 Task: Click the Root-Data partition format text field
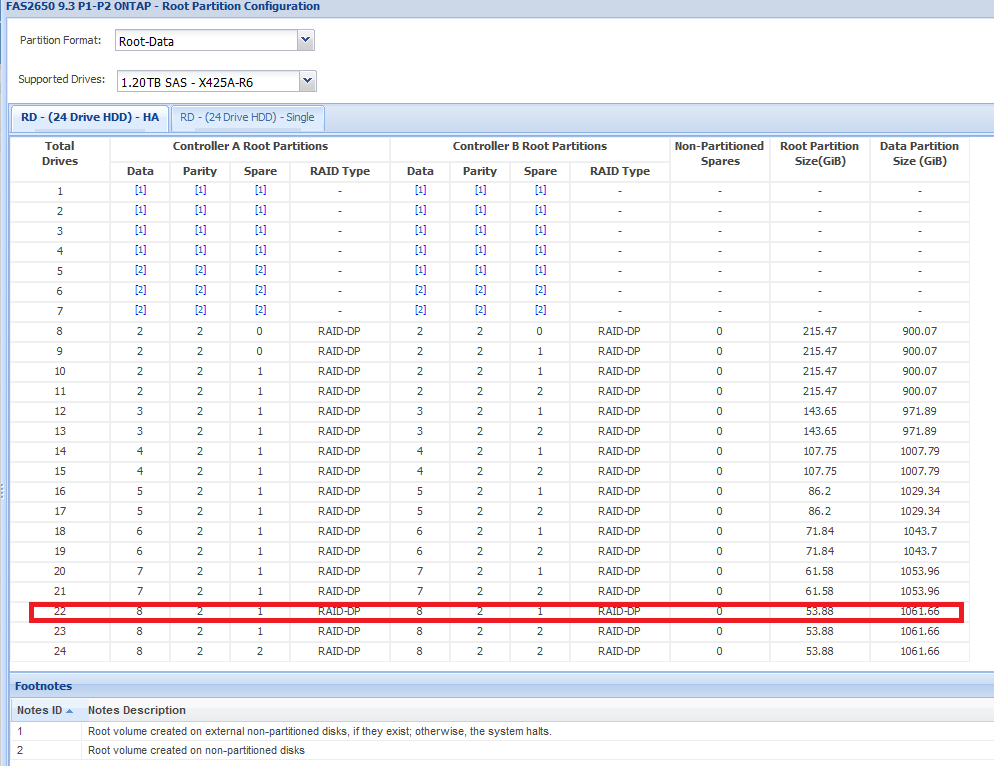click(x=206, y=41)
